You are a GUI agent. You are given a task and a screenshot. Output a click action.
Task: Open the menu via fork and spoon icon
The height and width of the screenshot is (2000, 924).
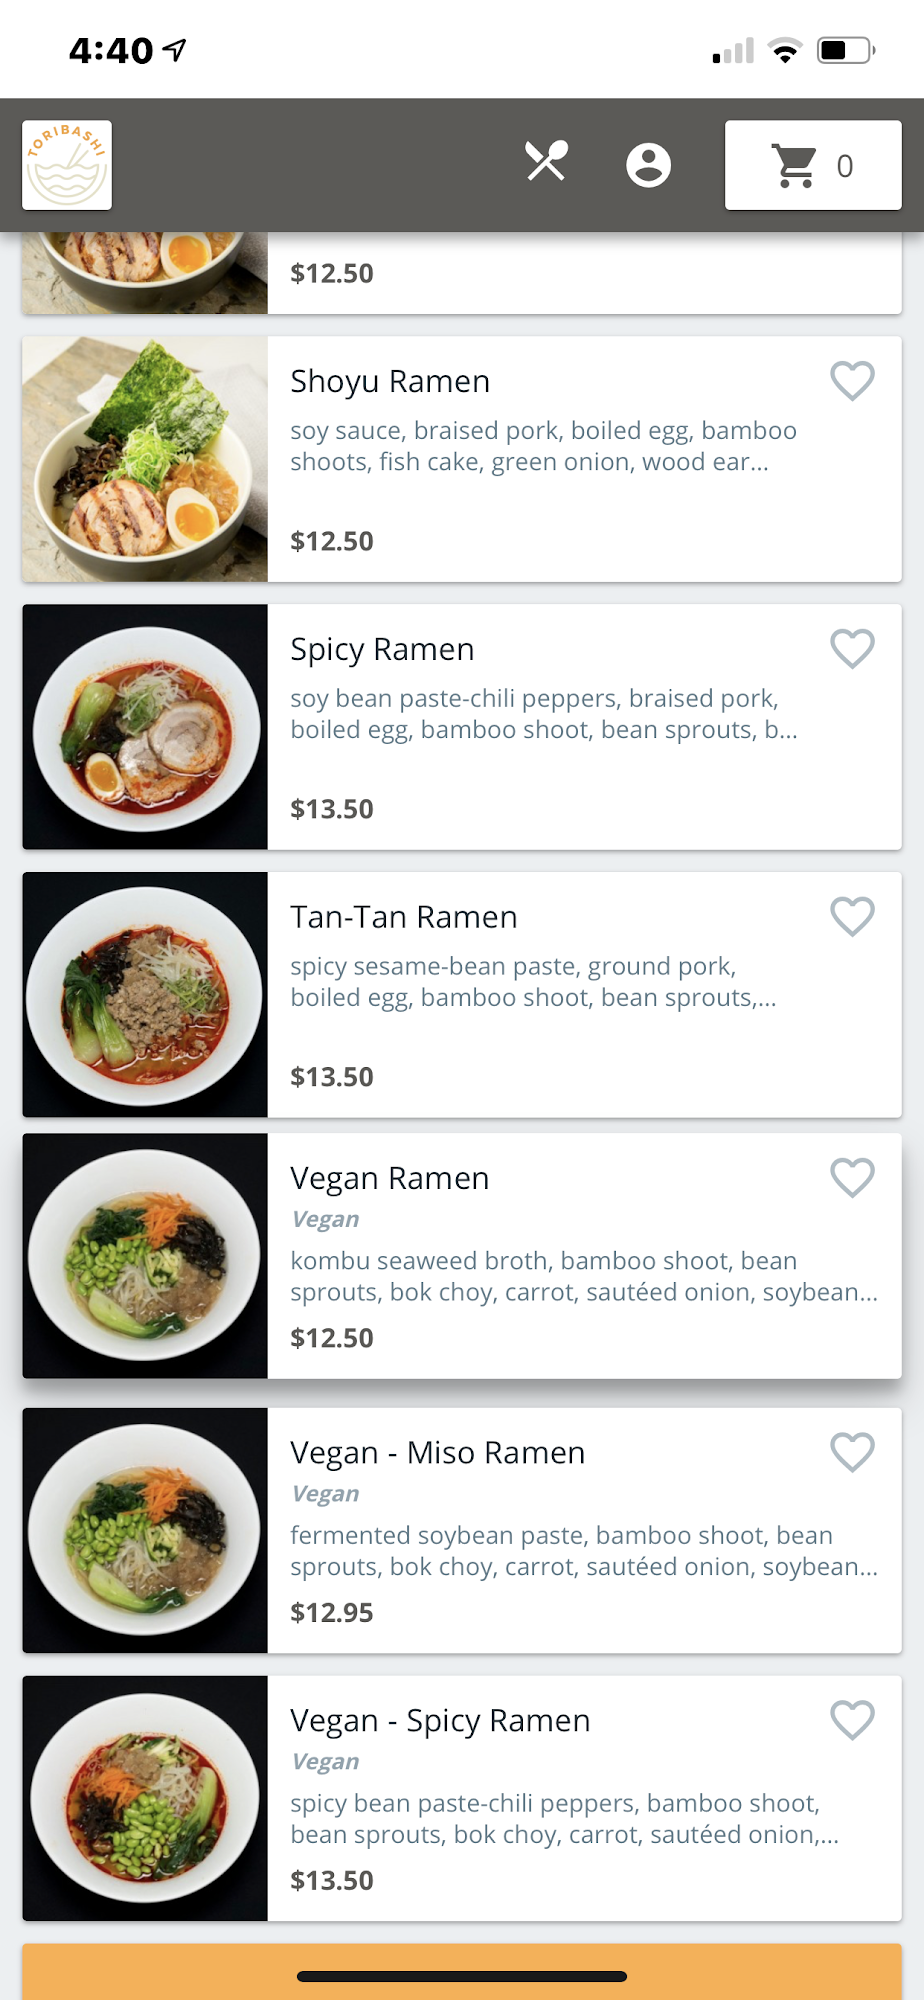[x=546, y=162]
